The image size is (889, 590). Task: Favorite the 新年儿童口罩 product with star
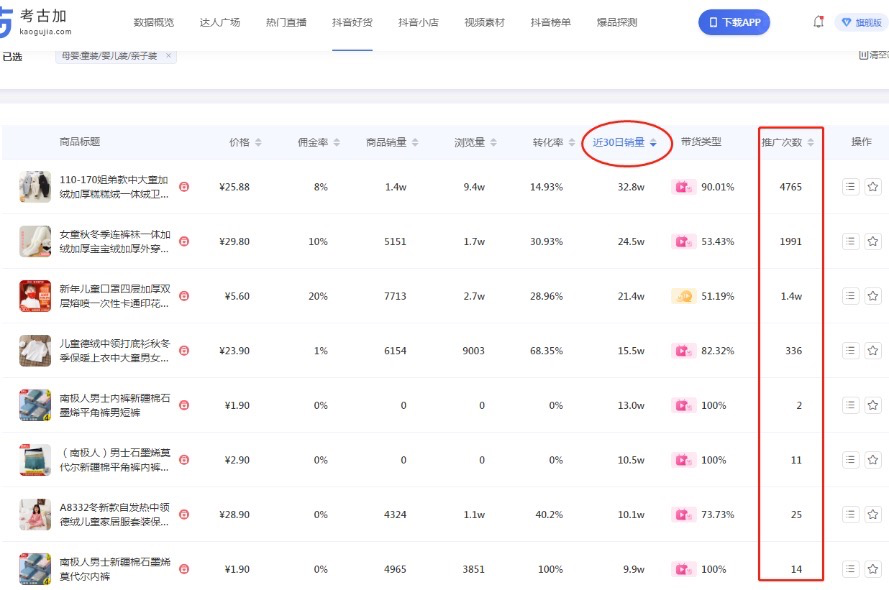(x=873, y=296)
